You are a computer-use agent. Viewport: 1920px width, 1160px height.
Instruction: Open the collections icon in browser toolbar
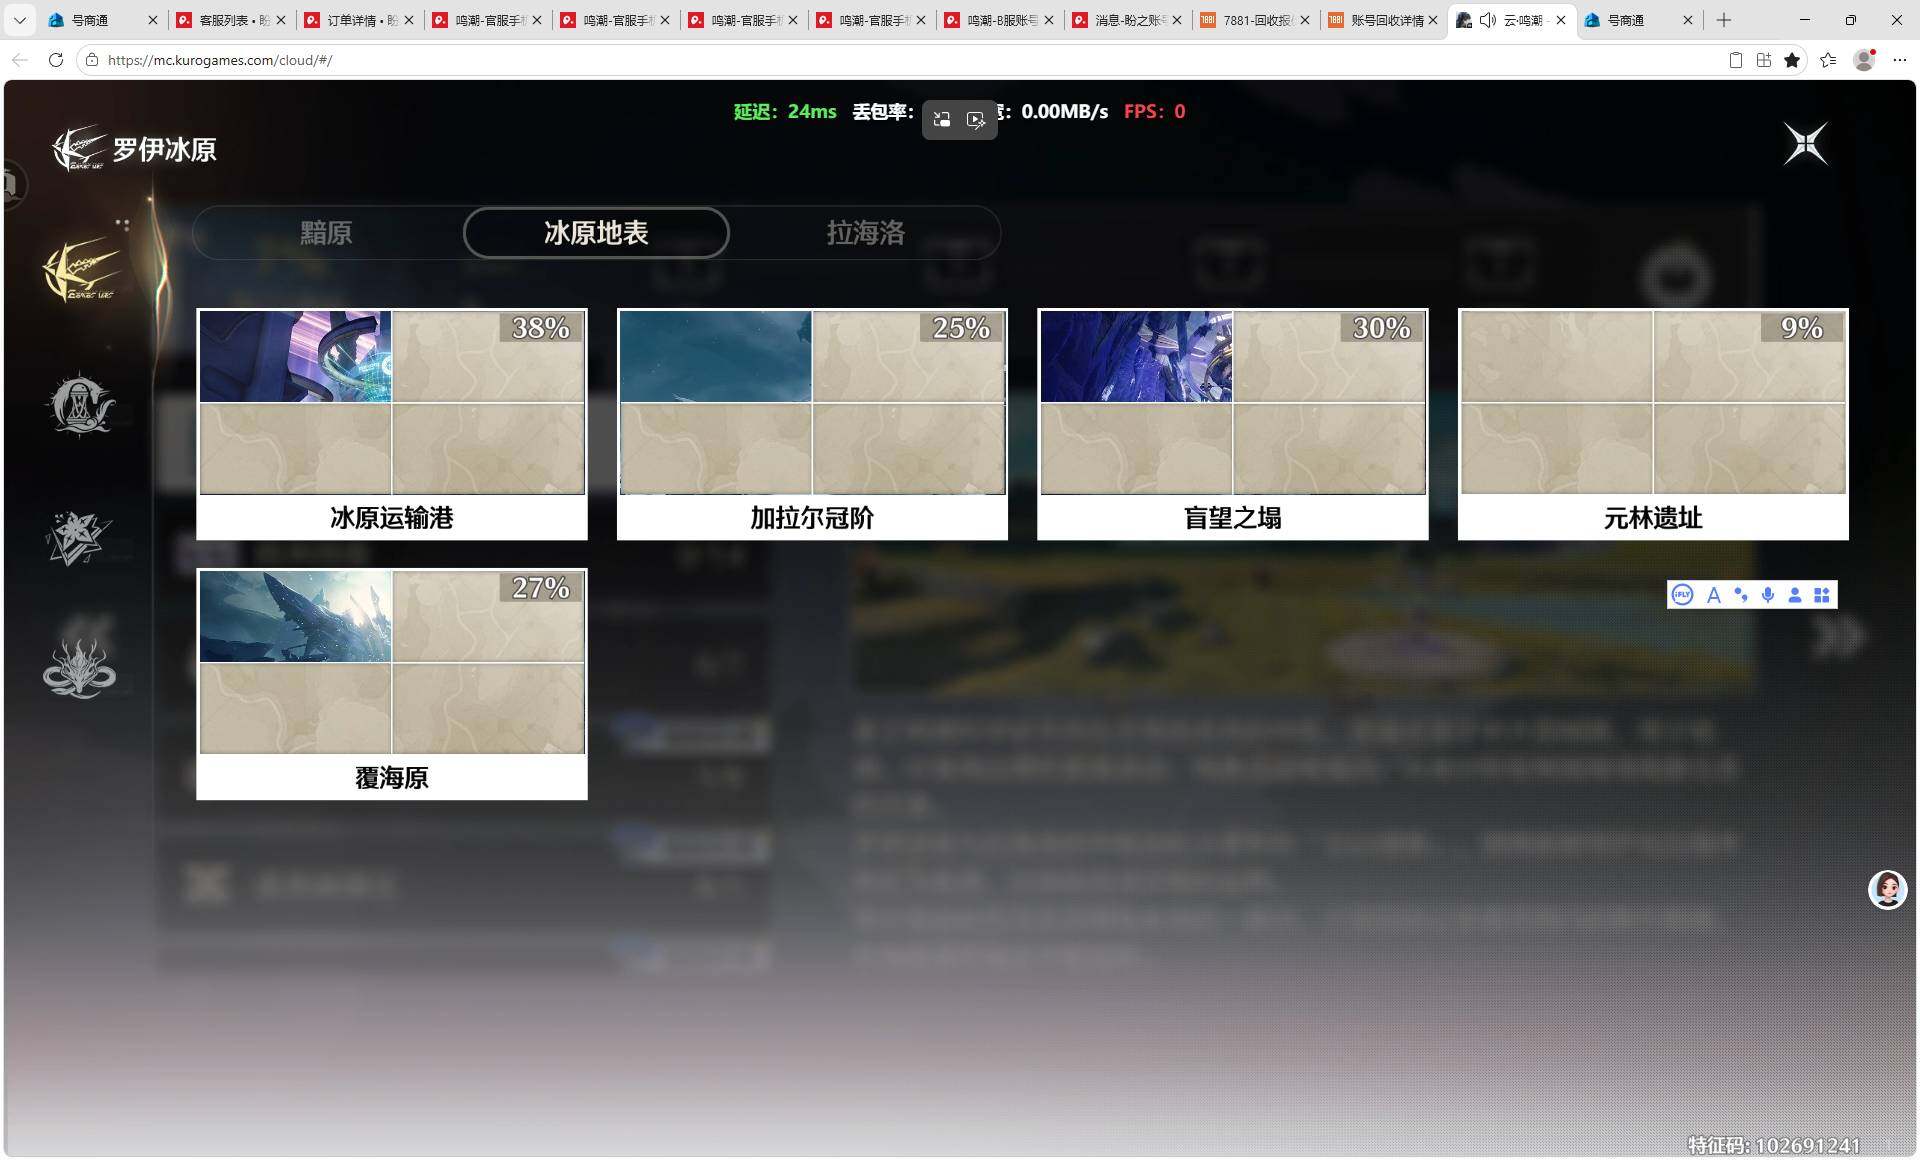click(x=1828, y=60)
